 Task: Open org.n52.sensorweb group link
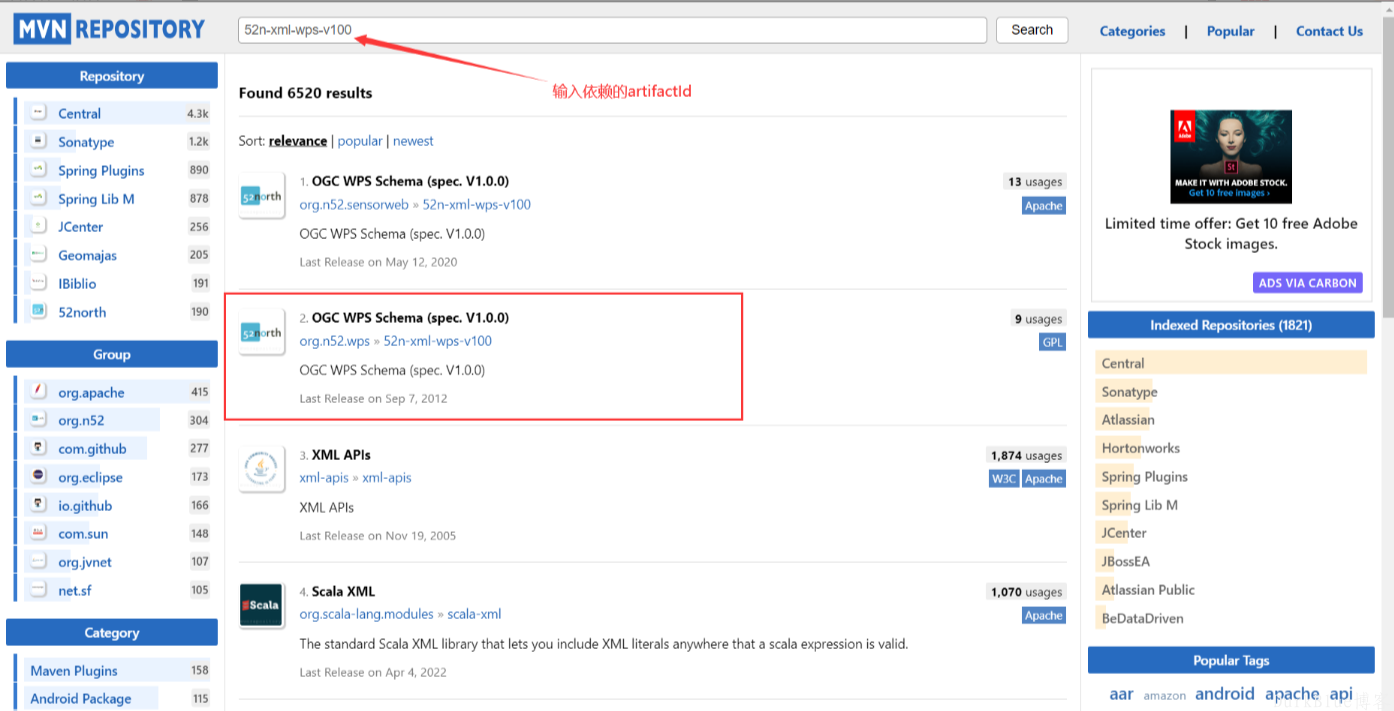pyautogui.click(x=354, y=204)
